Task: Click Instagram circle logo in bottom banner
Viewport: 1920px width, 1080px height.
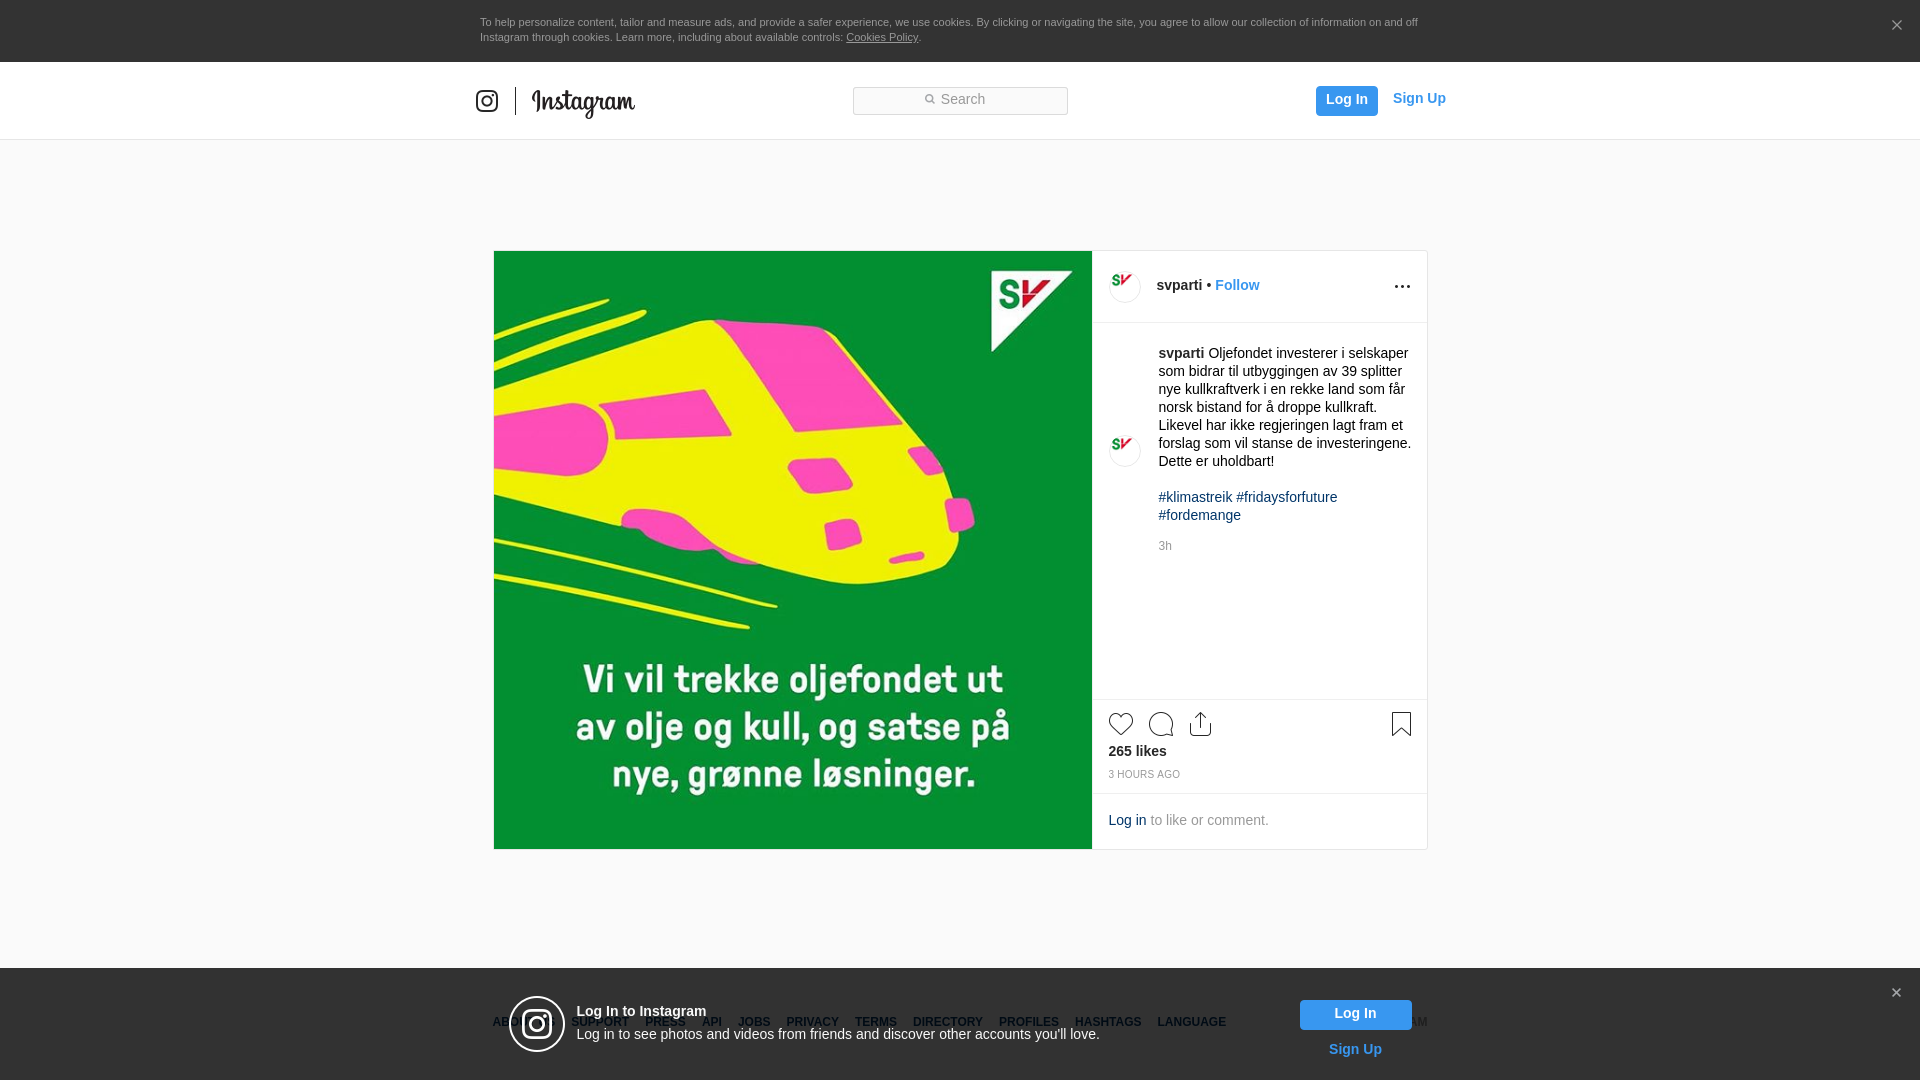Action: pos(537,1024)
